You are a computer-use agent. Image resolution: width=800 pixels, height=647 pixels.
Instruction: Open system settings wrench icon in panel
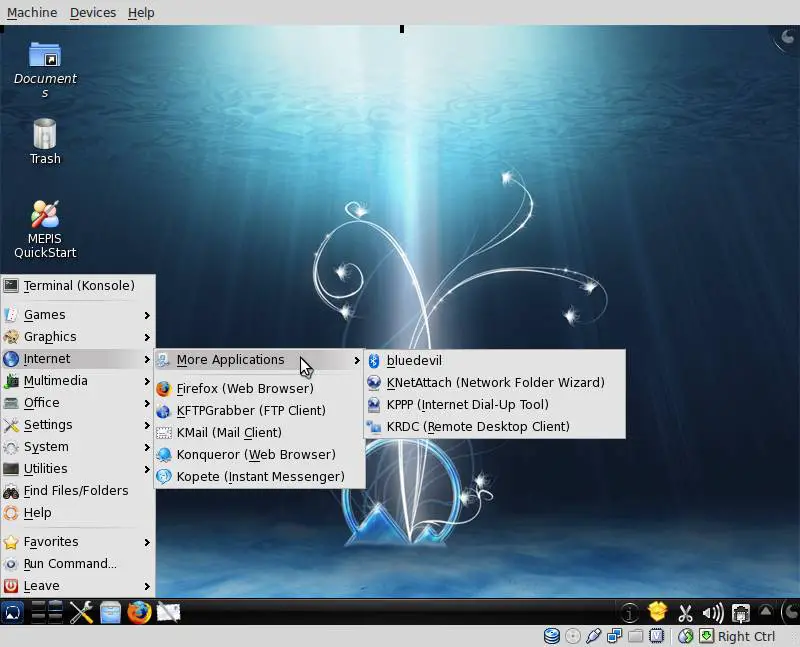pyautogui.click(x=81, y=612)
